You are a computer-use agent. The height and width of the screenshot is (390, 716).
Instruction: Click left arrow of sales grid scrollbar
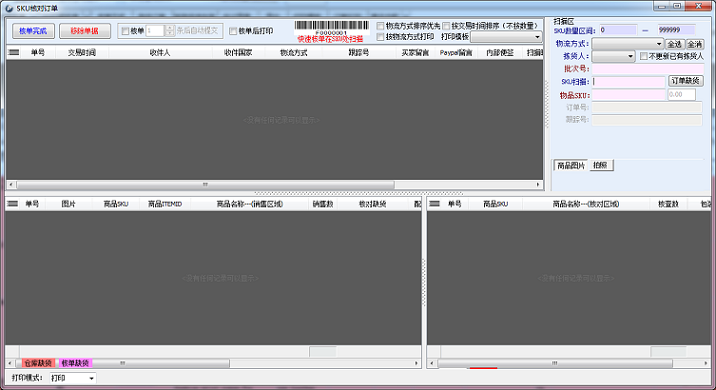coord(10,363)
